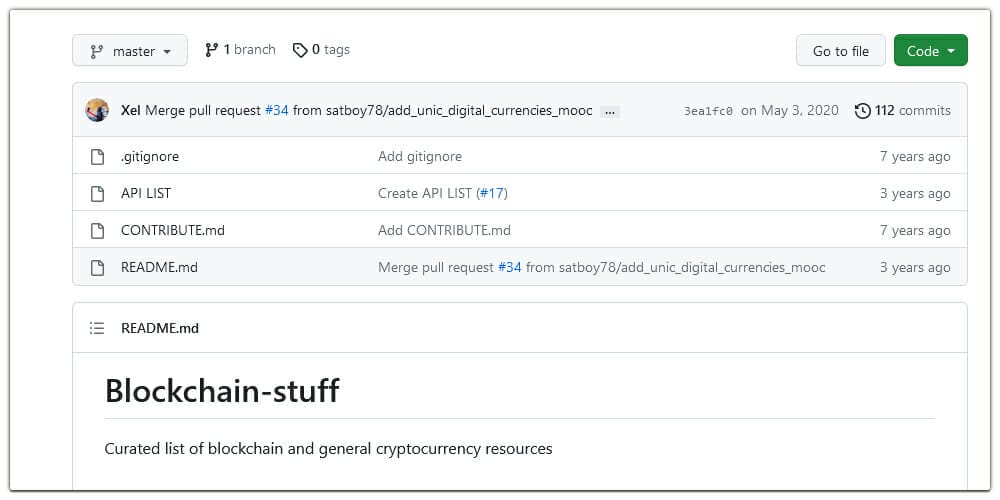
Task: Click the Curated list of blockchain description text
Action: click(328, 448)
